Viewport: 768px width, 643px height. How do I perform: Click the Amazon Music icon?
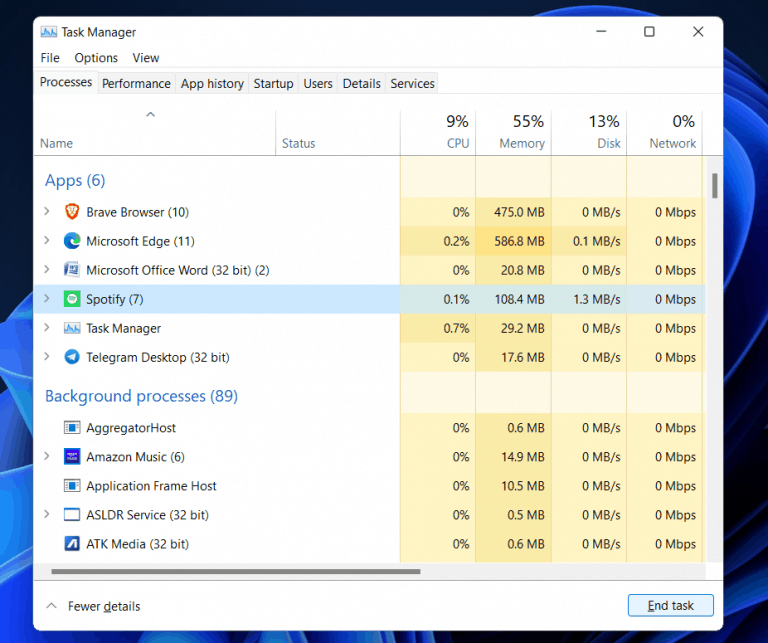72,457
